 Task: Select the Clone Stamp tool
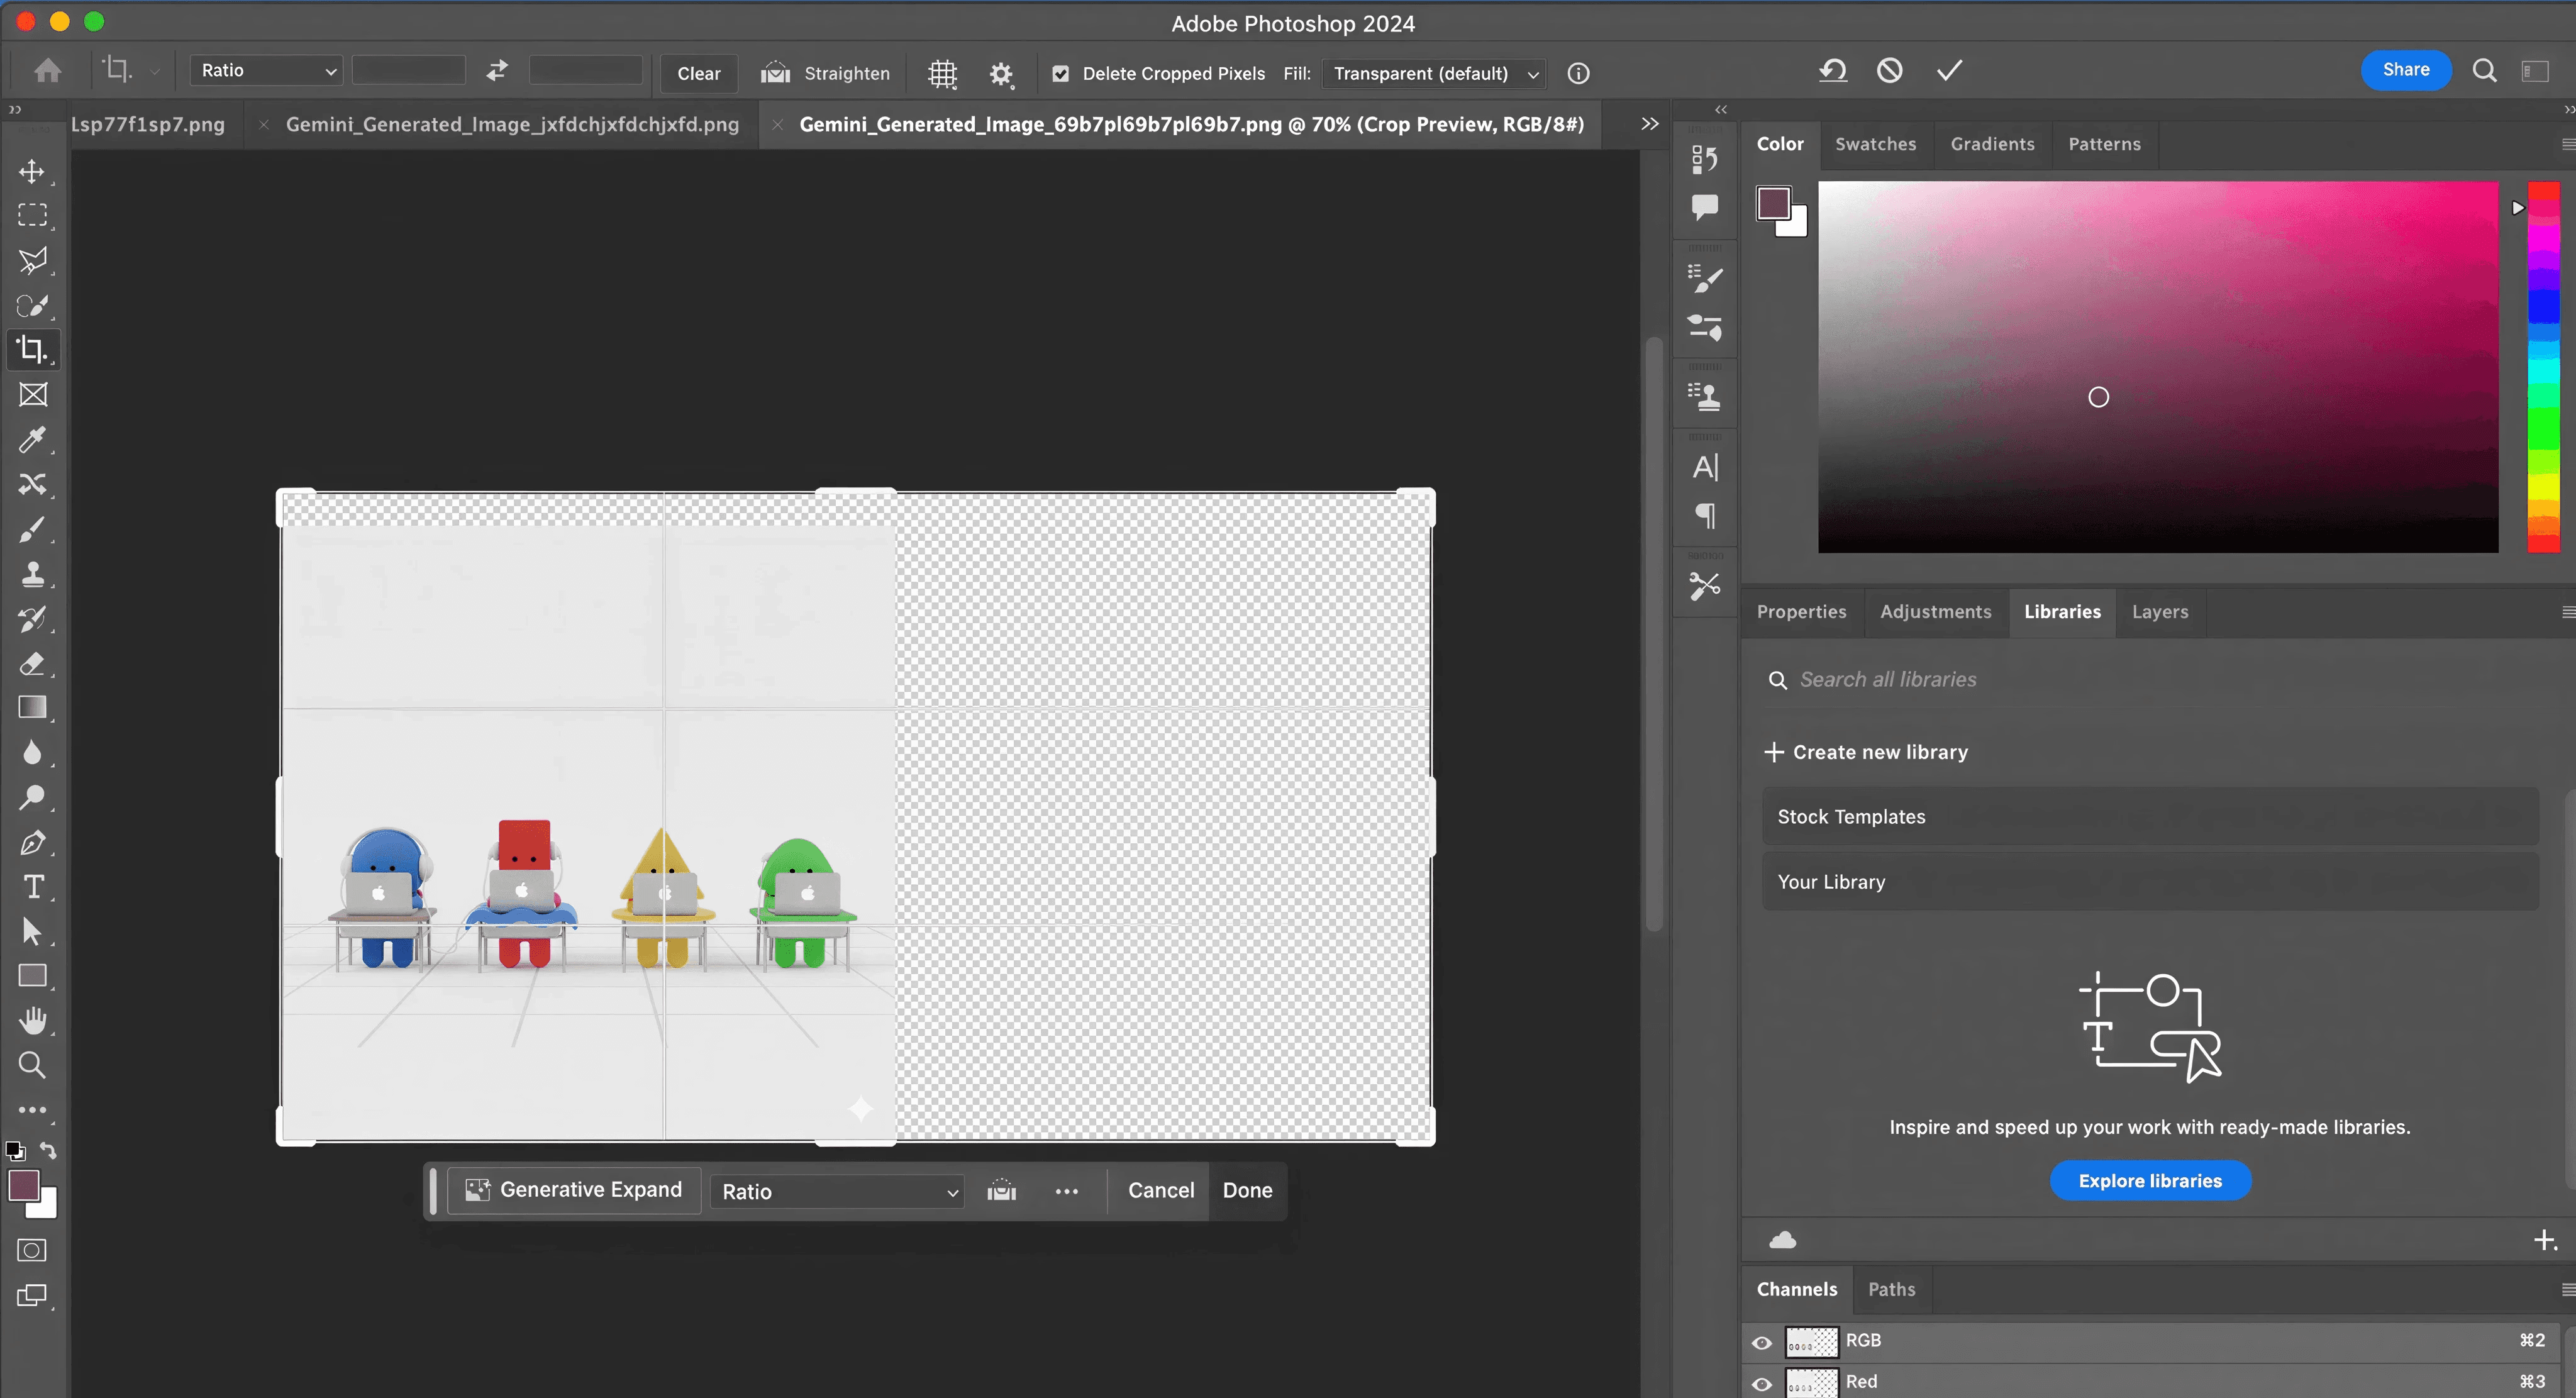(32, 574)
